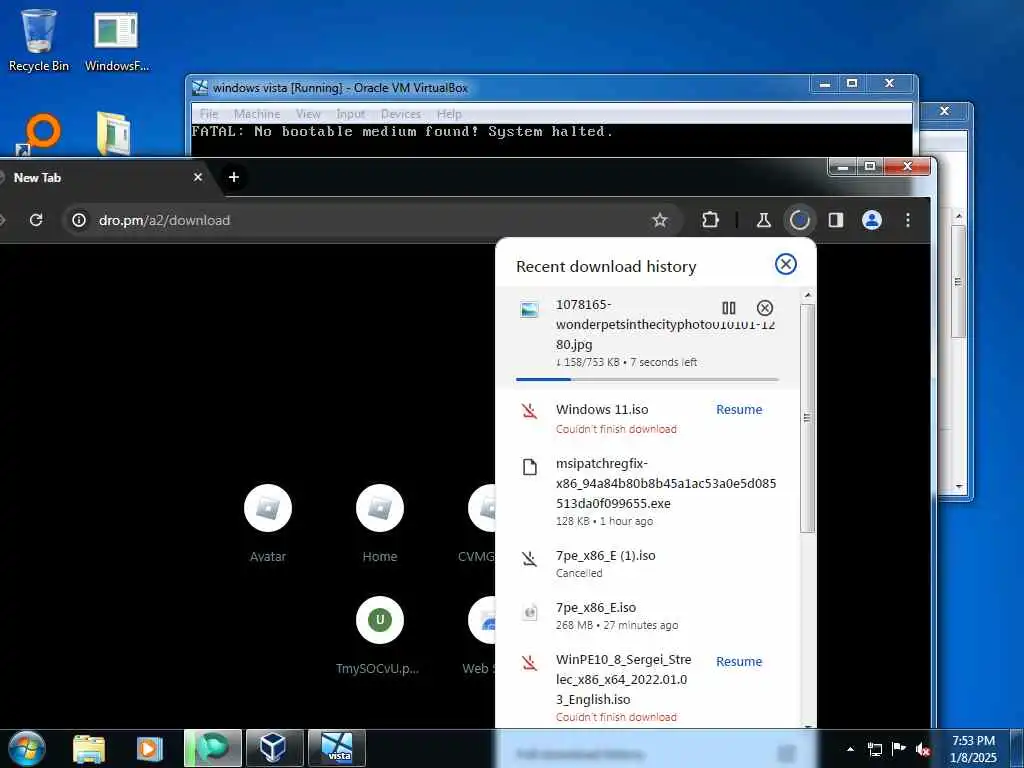Switch to the vista VM taskbar button
Screen dimensions: 1024x768
pos(336,748)
